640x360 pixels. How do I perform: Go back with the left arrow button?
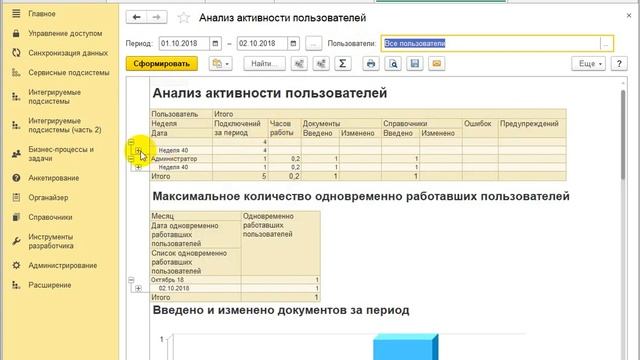pyautogui.click(x=136, y=17)
